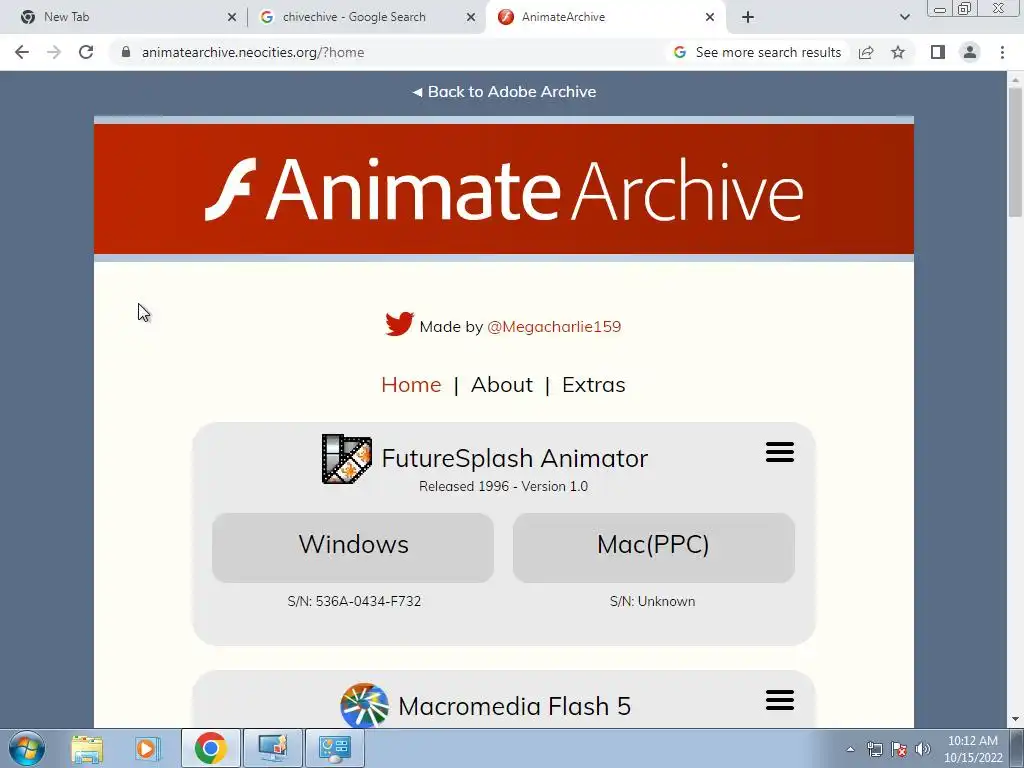This screenshot has width=1024, height=768.
Task: Click the Macromedia Flash 5 heading
Action: 515,706
